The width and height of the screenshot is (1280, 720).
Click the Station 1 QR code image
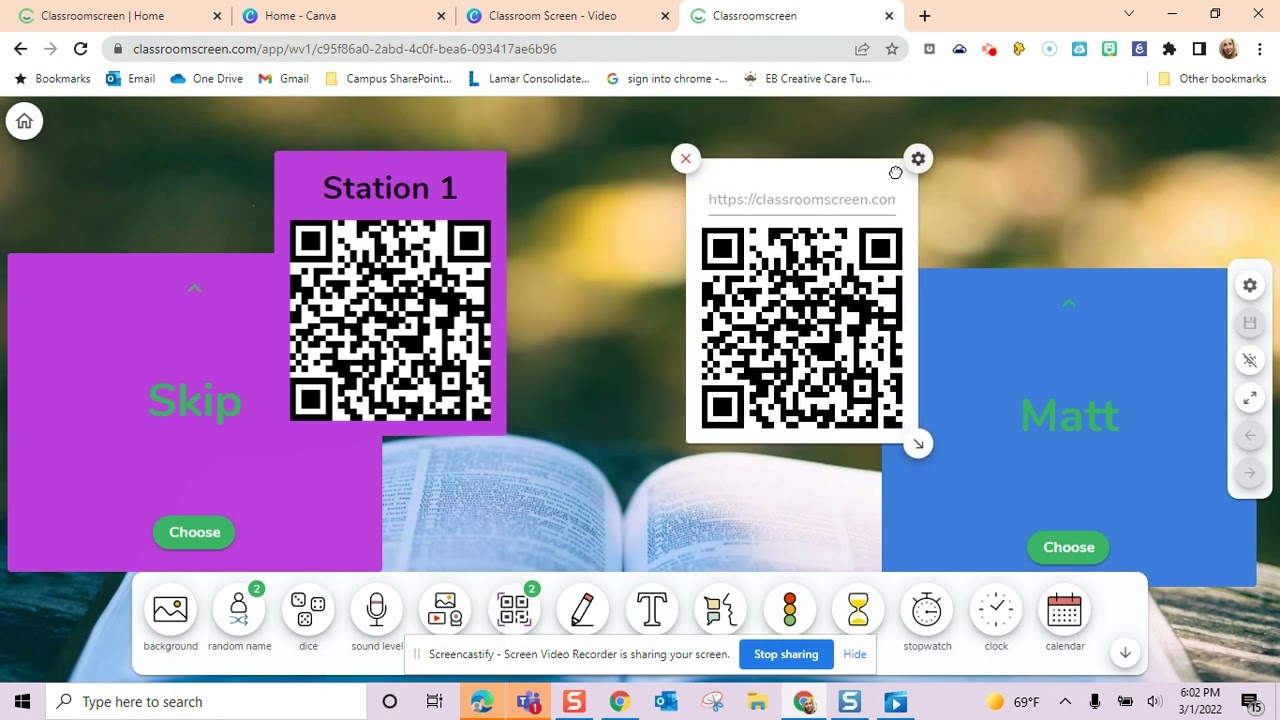(x=390, y=320)
